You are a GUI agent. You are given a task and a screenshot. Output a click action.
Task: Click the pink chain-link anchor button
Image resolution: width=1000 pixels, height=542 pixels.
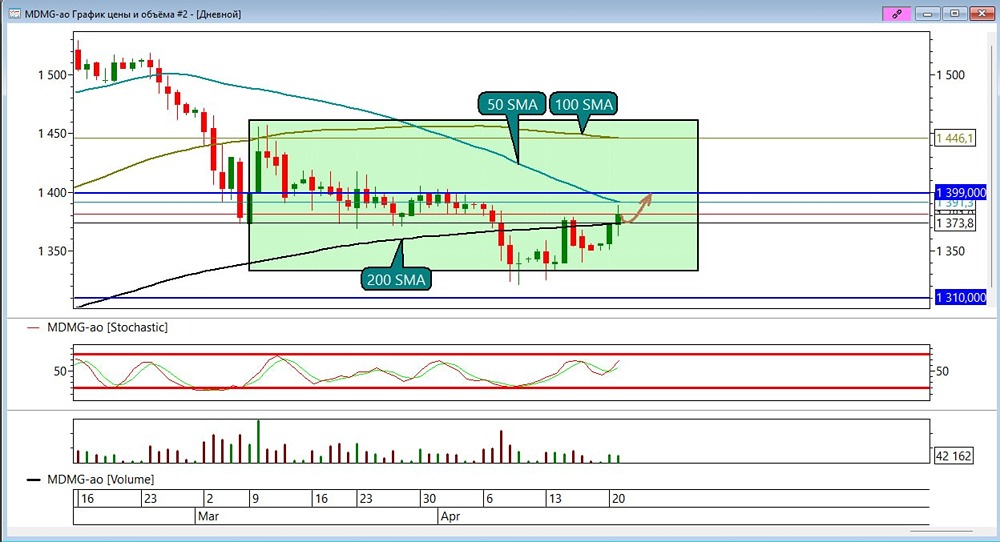point(896,13)
